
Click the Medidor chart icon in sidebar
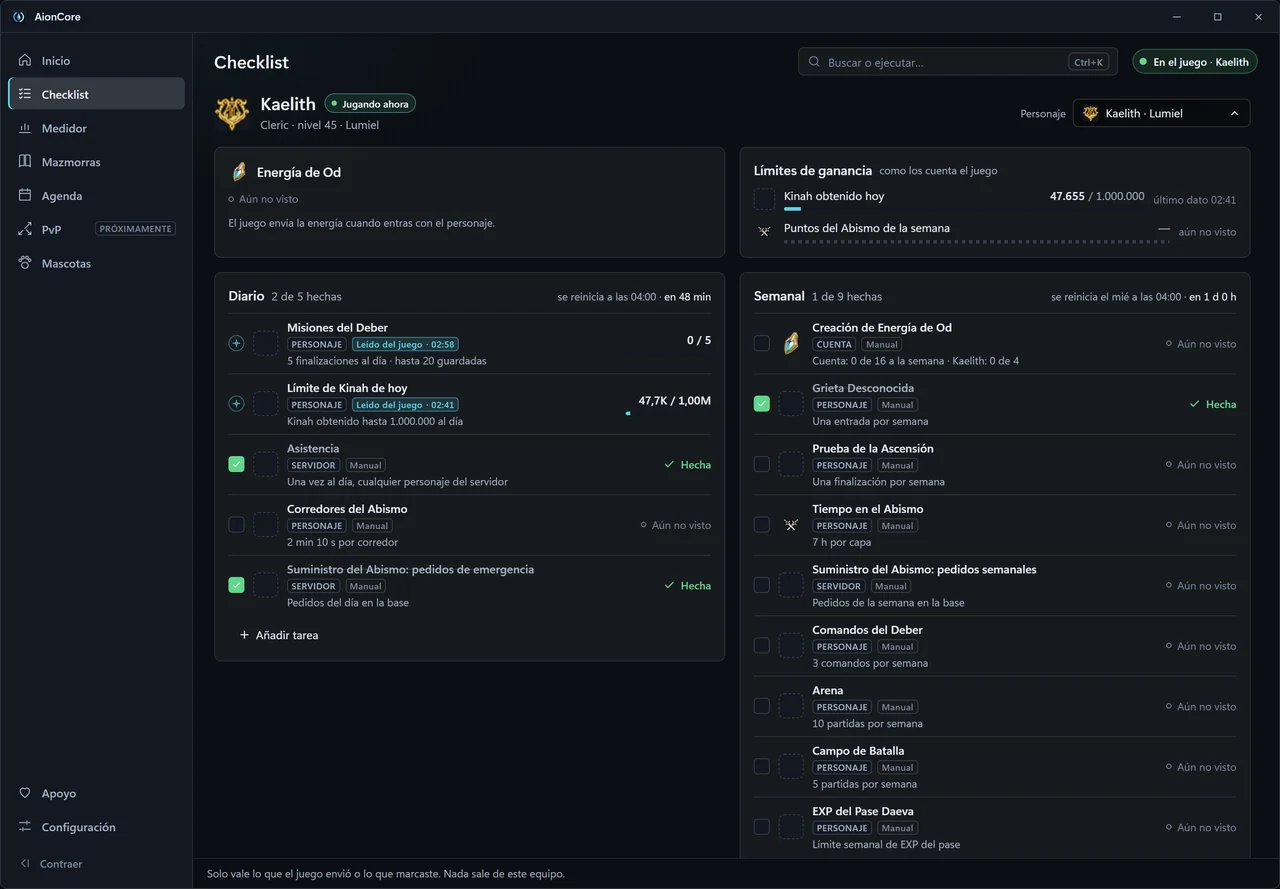(25, 128)
